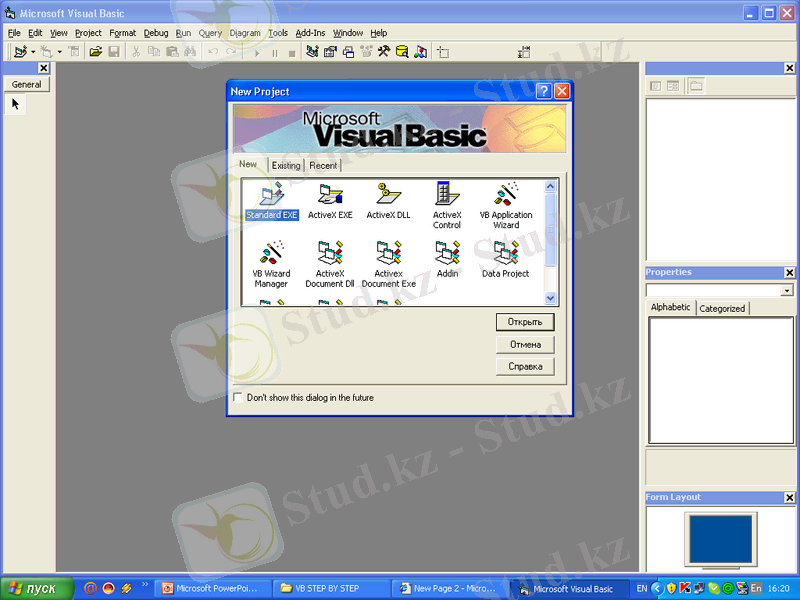
Task: Switch to the Categorized properties tab
Action: tap(722, 309)
